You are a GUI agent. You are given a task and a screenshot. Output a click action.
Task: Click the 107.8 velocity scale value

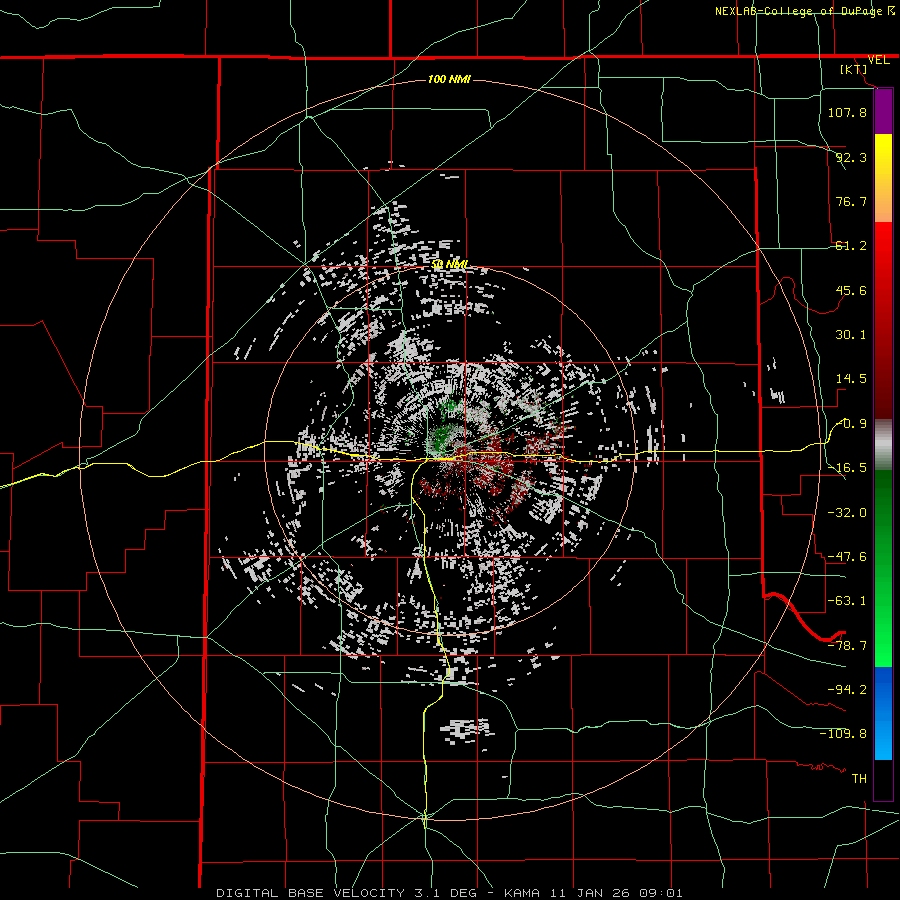coord(847,112)
